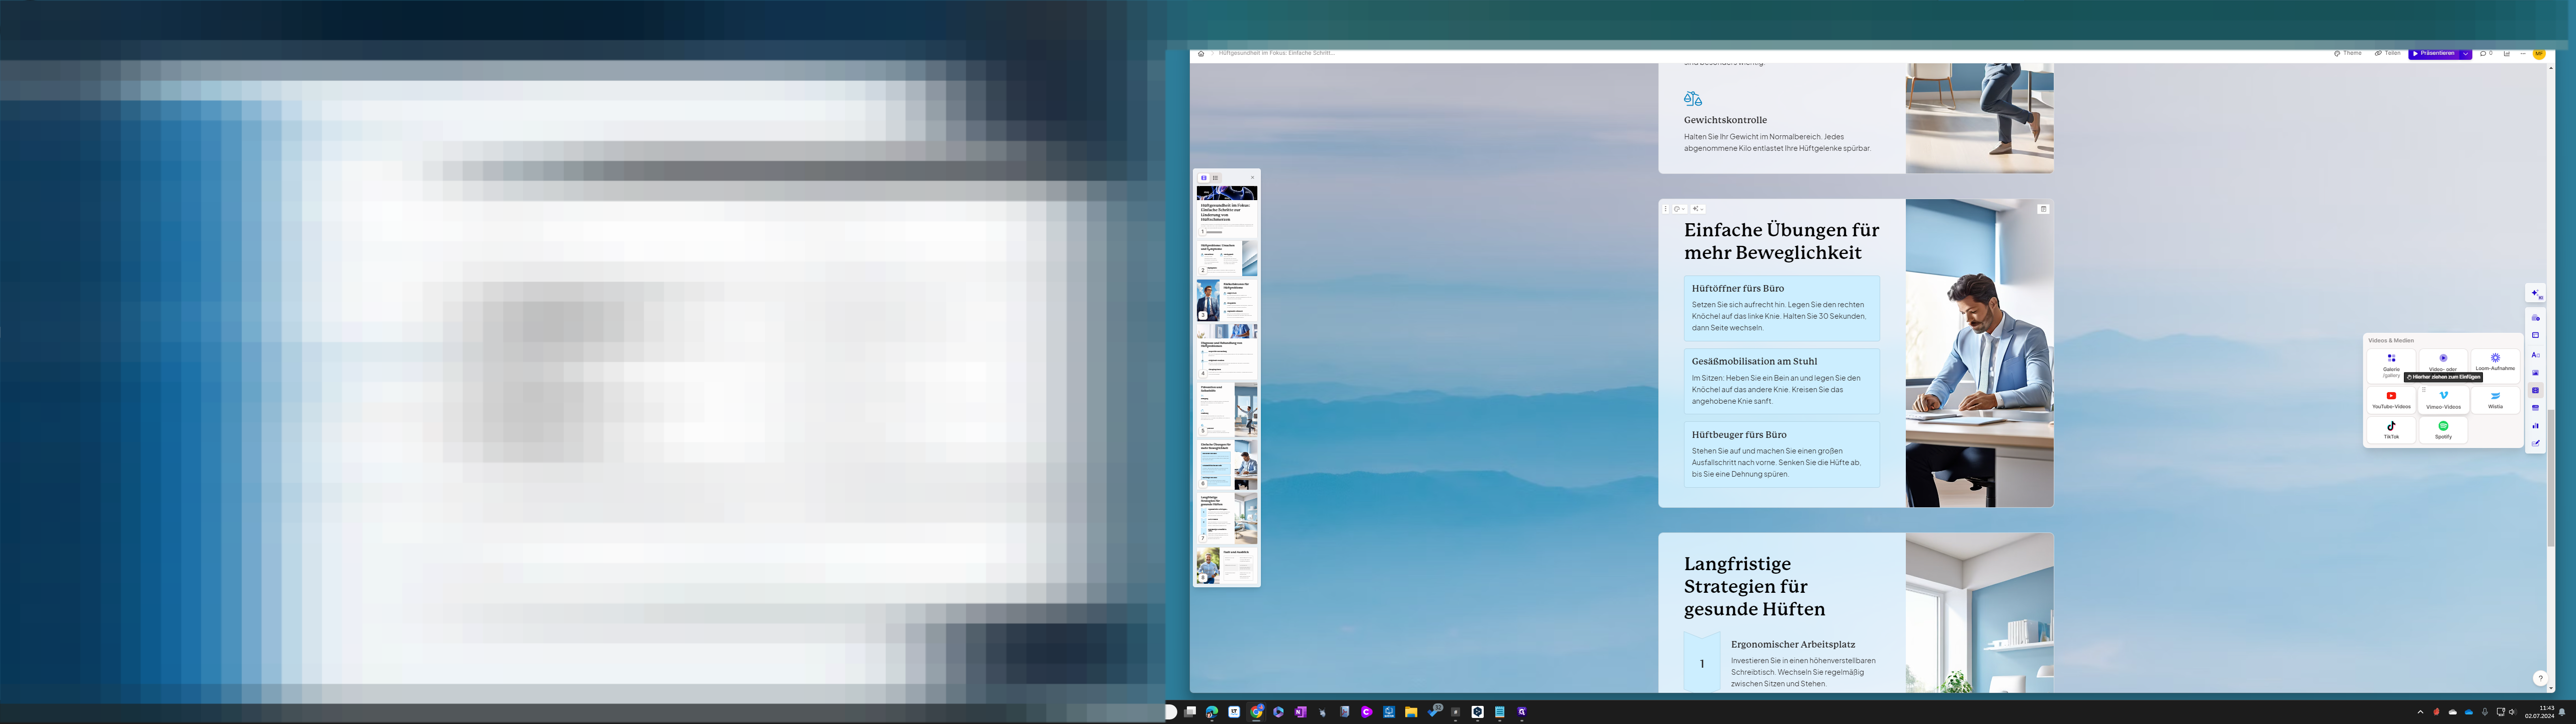
Task: Click the Gewichtskontrolle heading
Action: coord(1725,120)
